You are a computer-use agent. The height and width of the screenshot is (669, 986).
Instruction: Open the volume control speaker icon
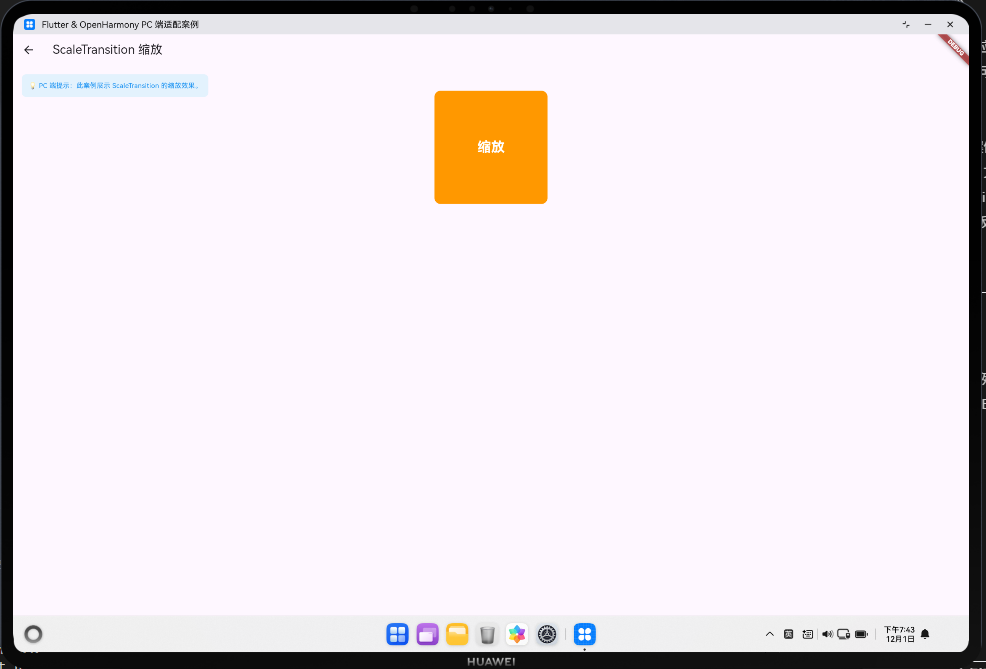pos(828,634)
